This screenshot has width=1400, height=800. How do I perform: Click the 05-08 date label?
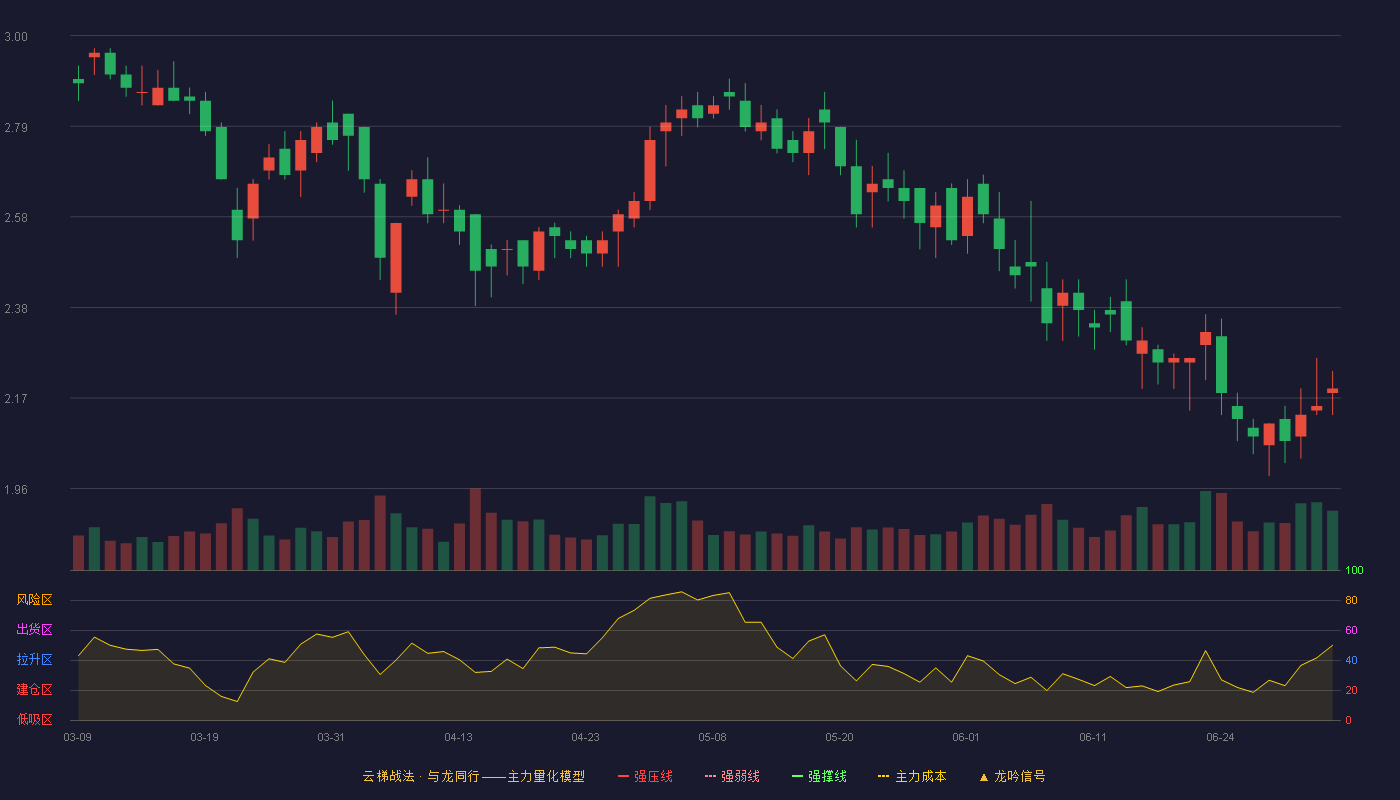pos(712,737)
